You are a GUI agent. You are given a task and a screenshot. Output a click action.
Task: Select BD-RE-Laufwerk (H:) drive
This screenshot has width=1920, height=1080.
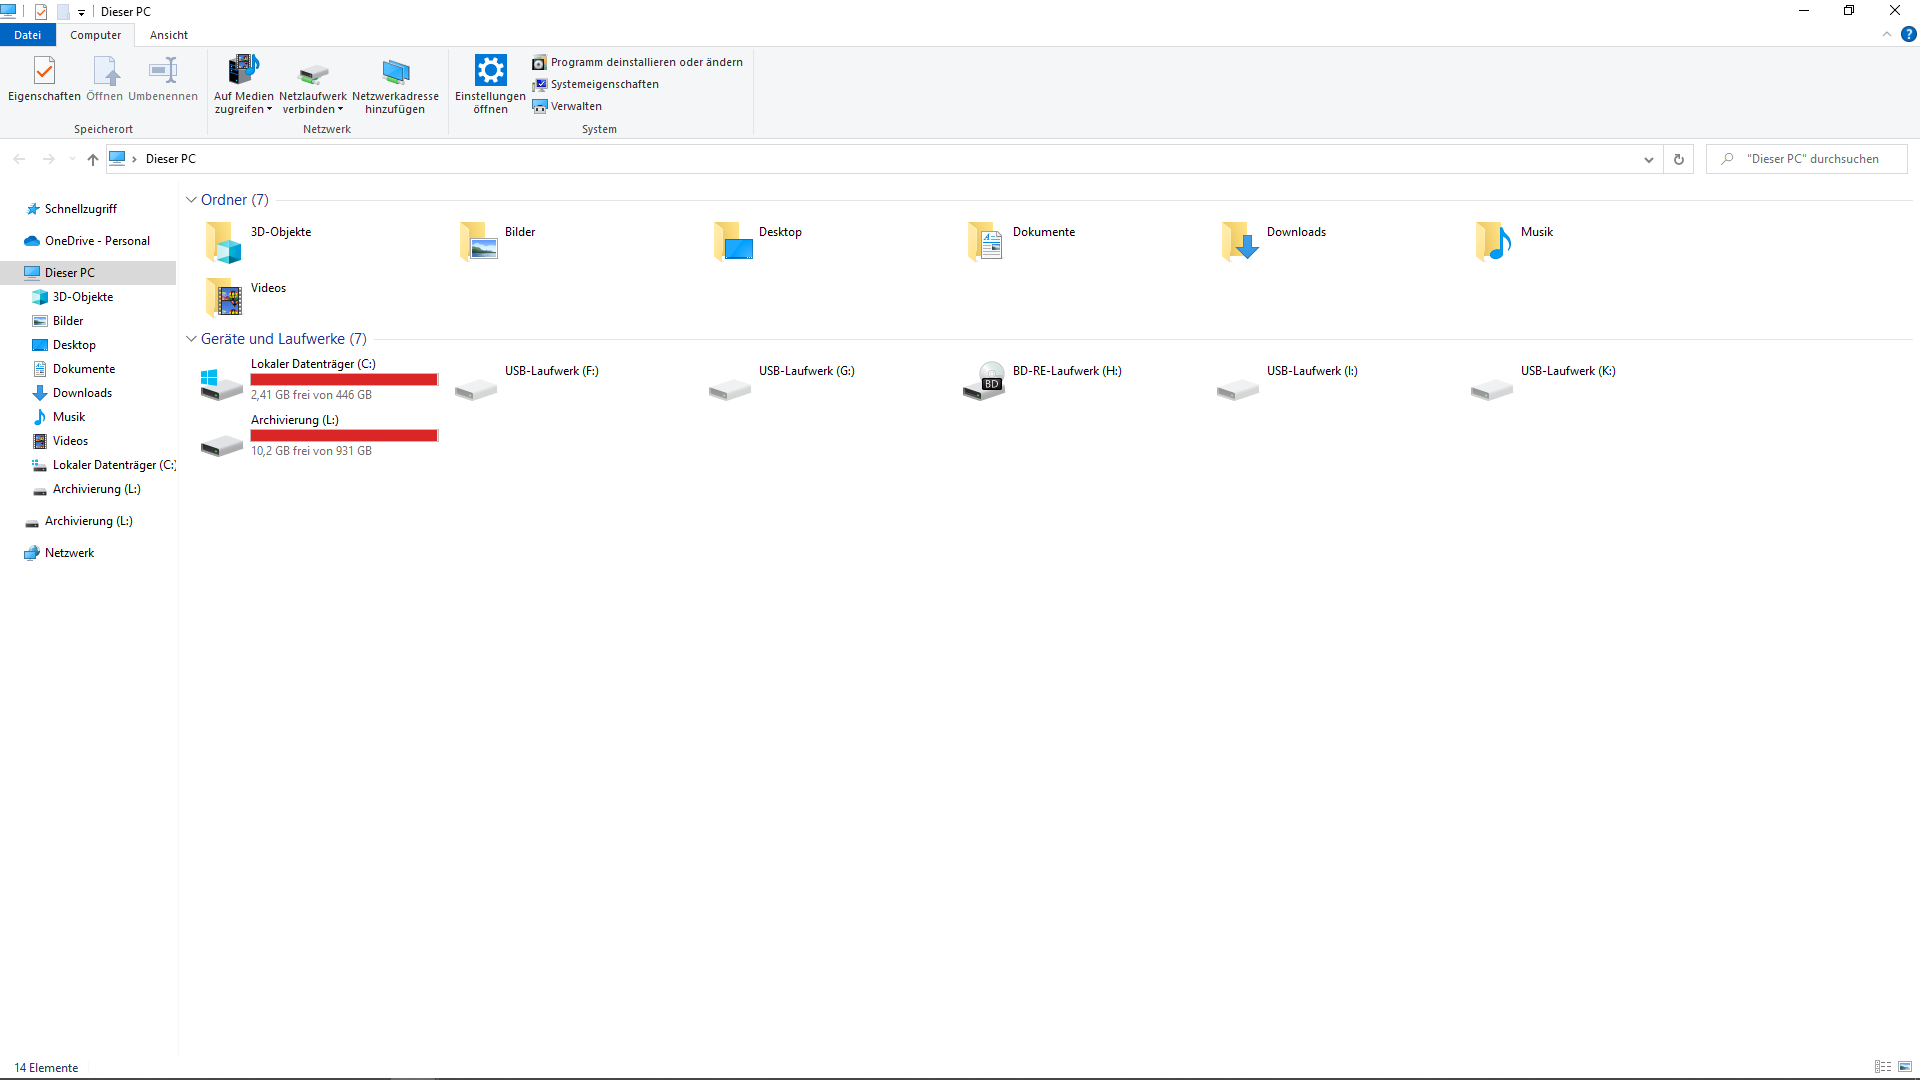point(1067,371)
